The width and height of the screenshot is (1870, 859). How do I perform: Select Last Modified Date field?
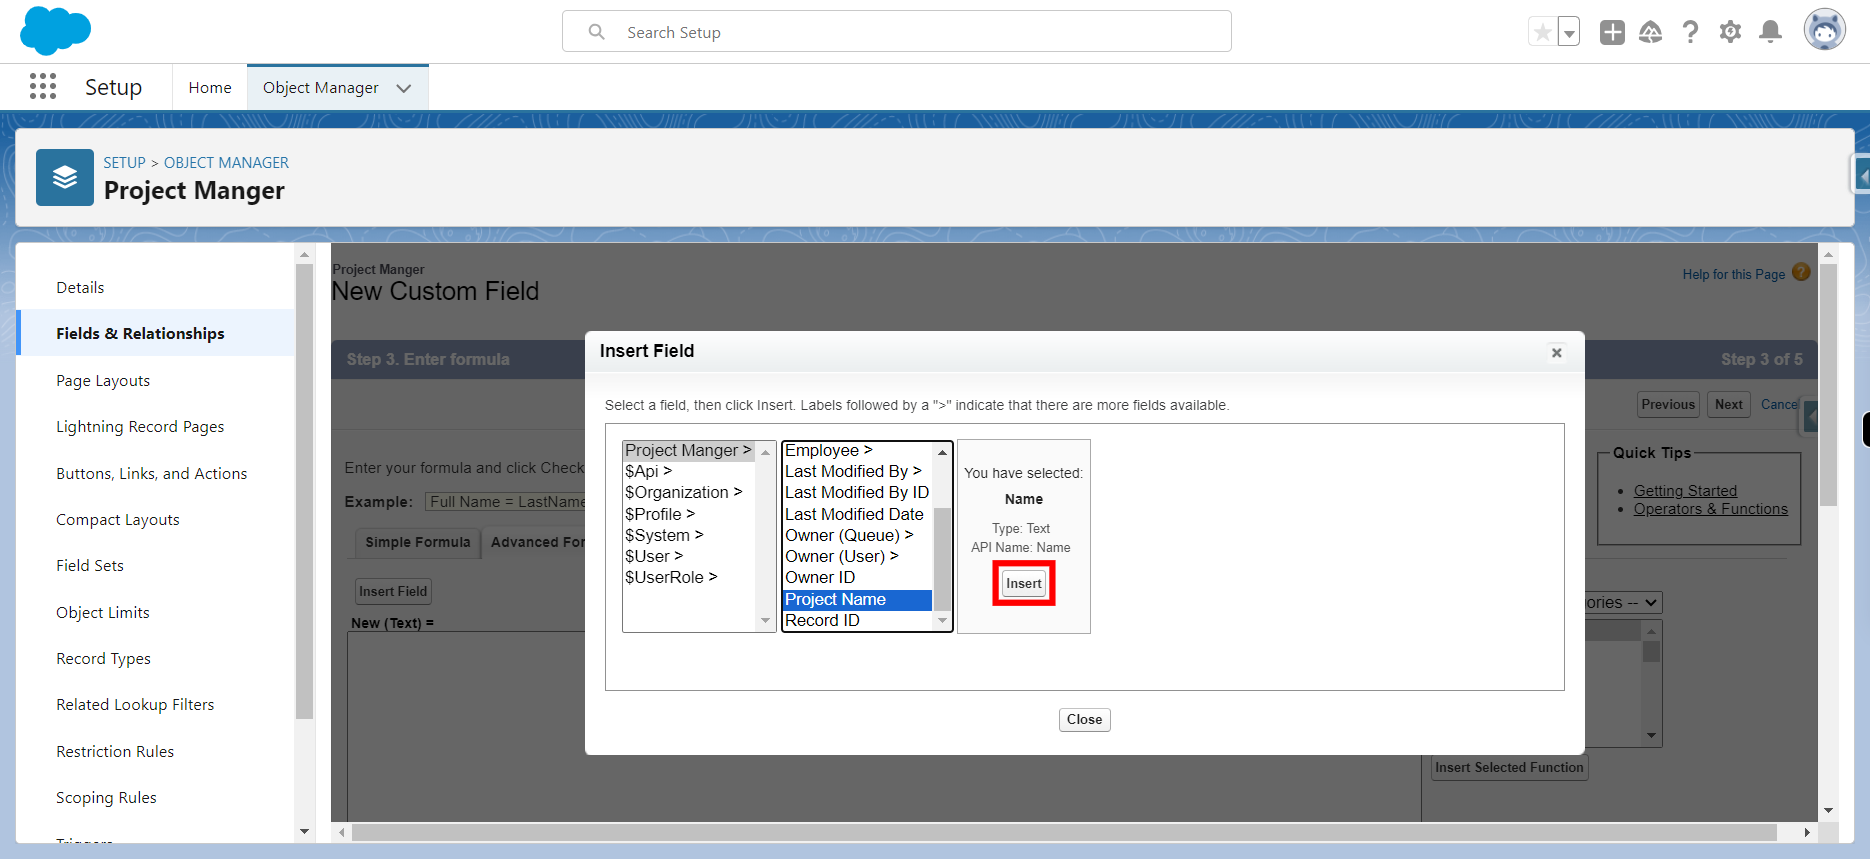tap(858, 514)
